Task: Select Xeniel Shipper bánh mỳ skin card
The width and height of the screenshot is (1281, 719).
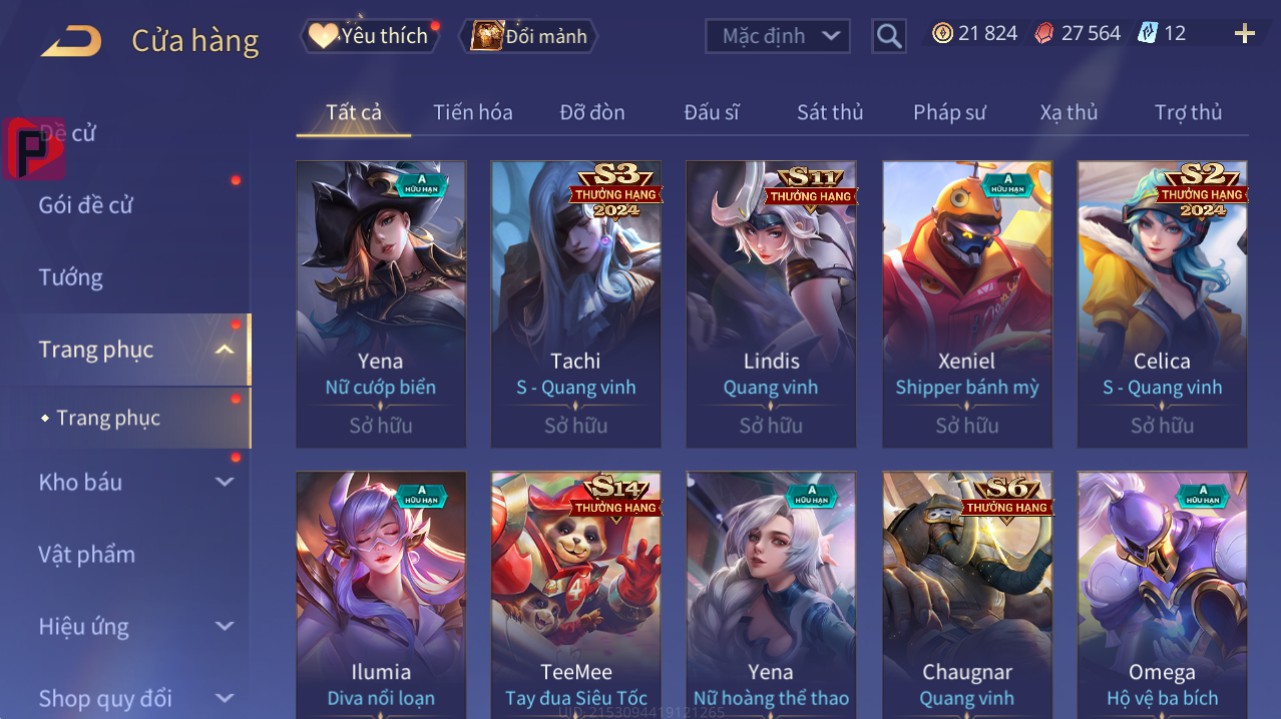Action: (x=967, y=304)
